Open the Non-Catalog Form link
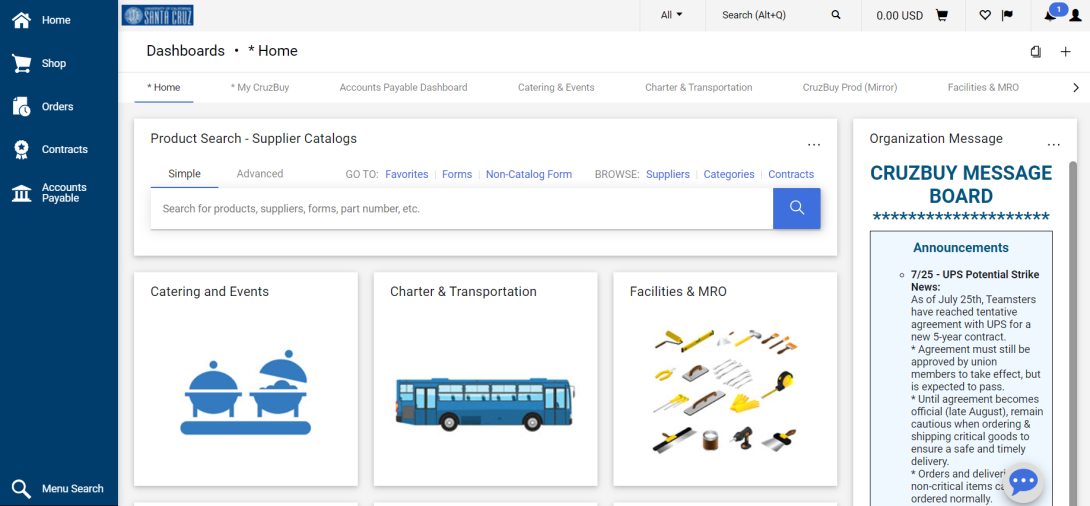The image size is (1090, 506). click(x=529, y=174)
